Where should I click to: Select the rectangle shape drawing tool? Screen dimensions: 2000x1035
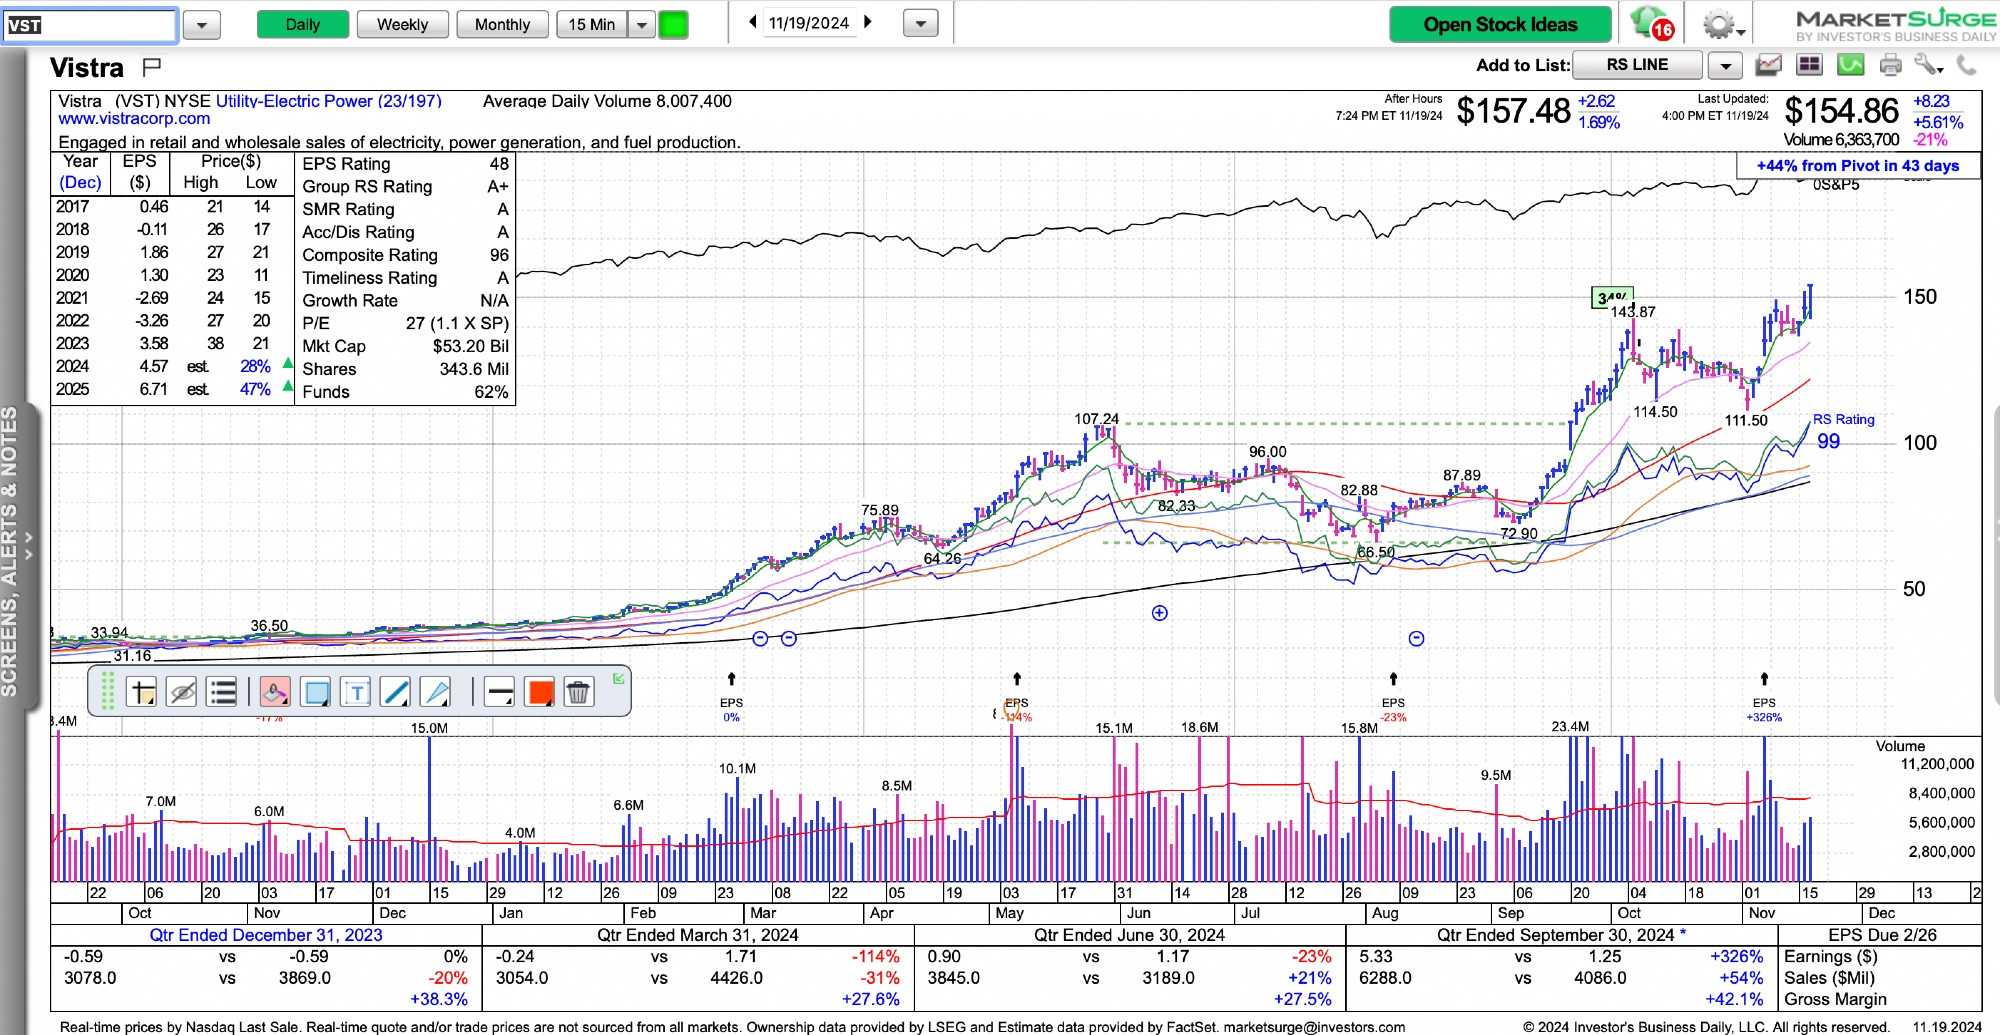(316, 692)
